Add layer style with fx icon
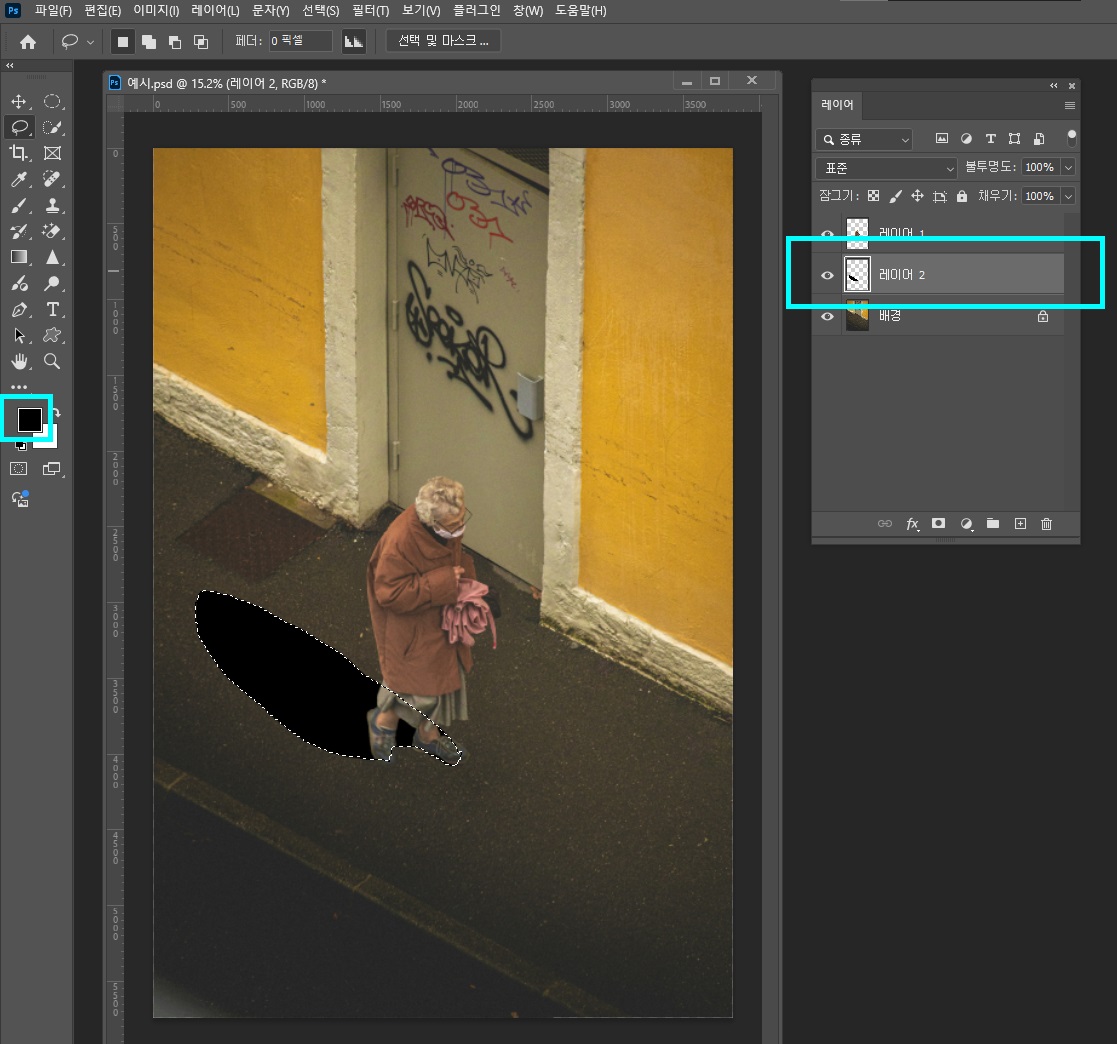Screen dimensions: 1117x1044 (912, 524)
